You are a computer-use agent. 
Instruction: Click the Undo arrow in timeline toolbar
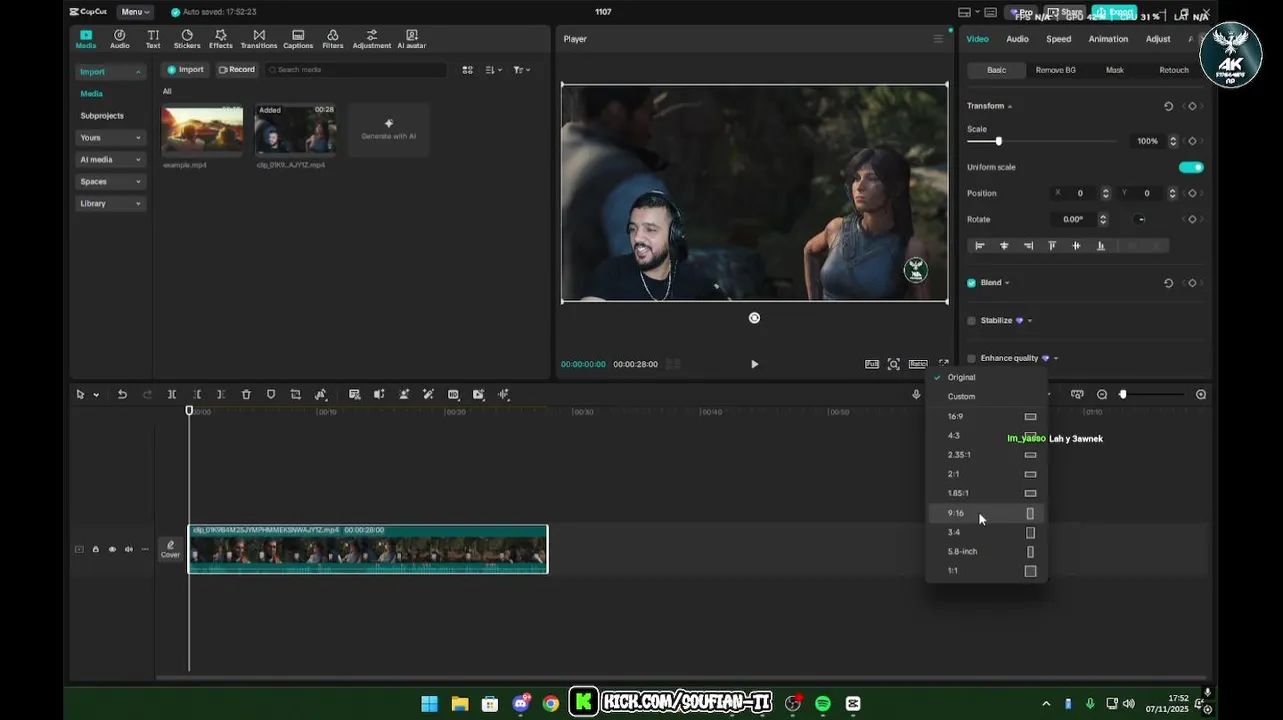pyautogui.click(x=122, y=395)
